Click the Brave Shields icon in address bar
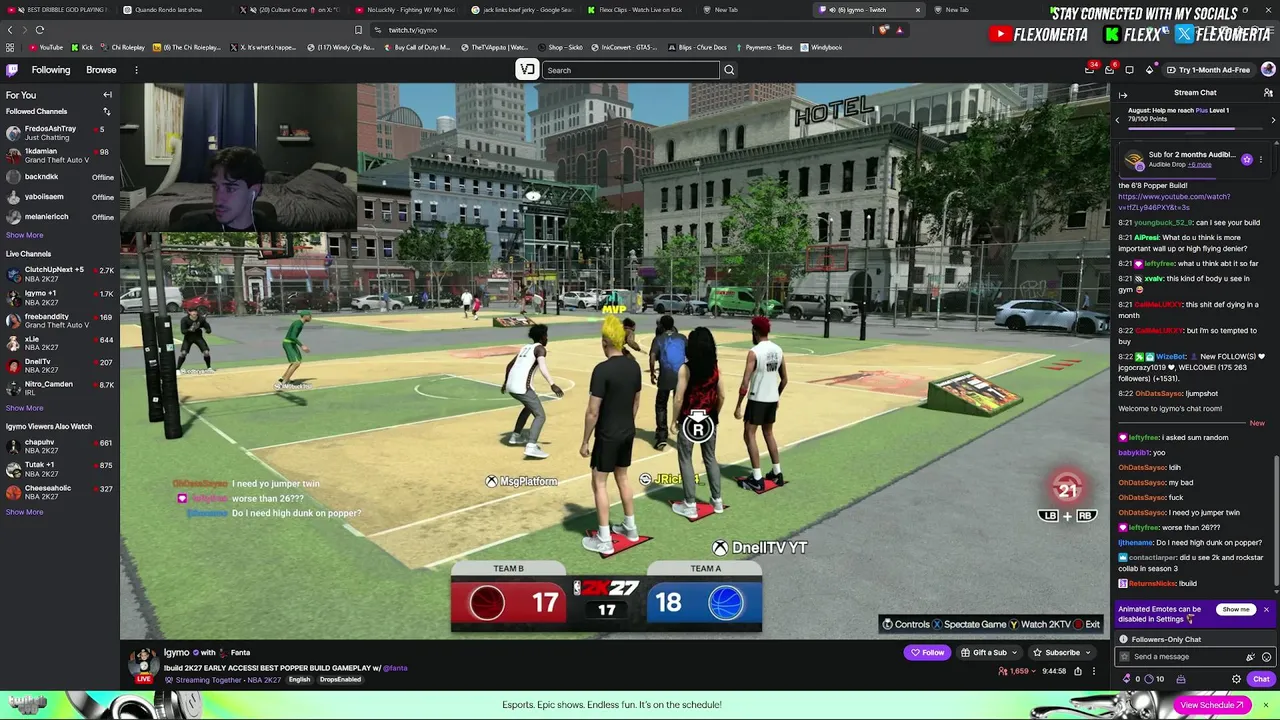The width and height of the screenshot is (1280, 720). click(883, 30)
